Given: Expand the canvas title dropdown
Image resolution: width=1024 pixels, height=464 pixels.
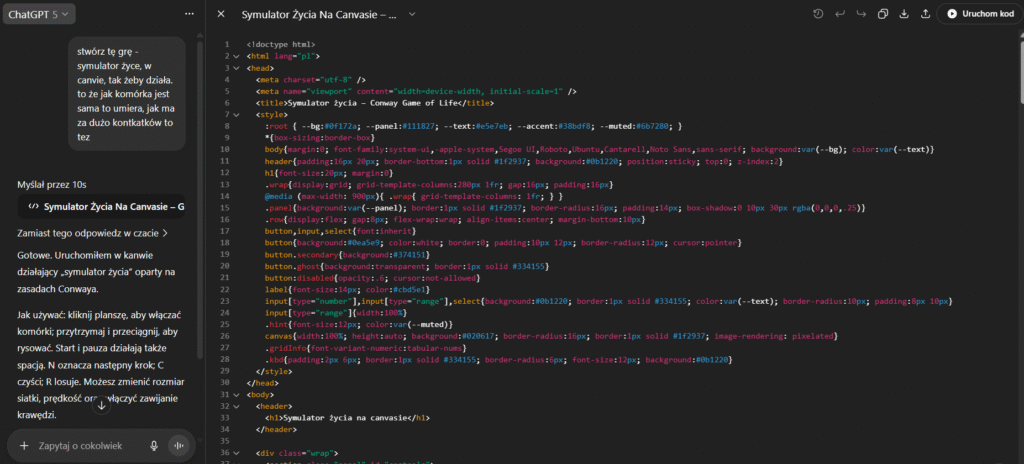Looking at the screenshot, I should [411, 14].
